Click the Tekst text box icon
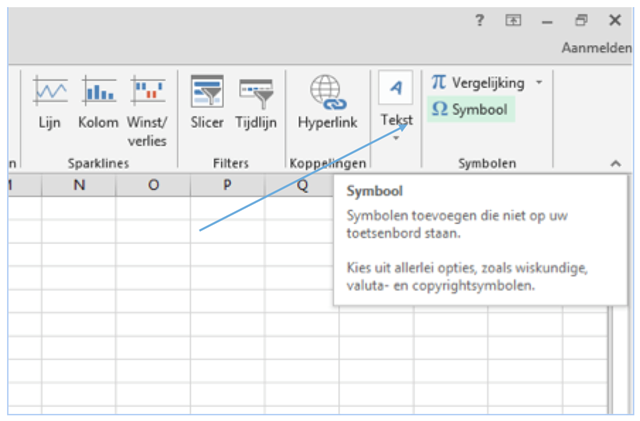 396,90
